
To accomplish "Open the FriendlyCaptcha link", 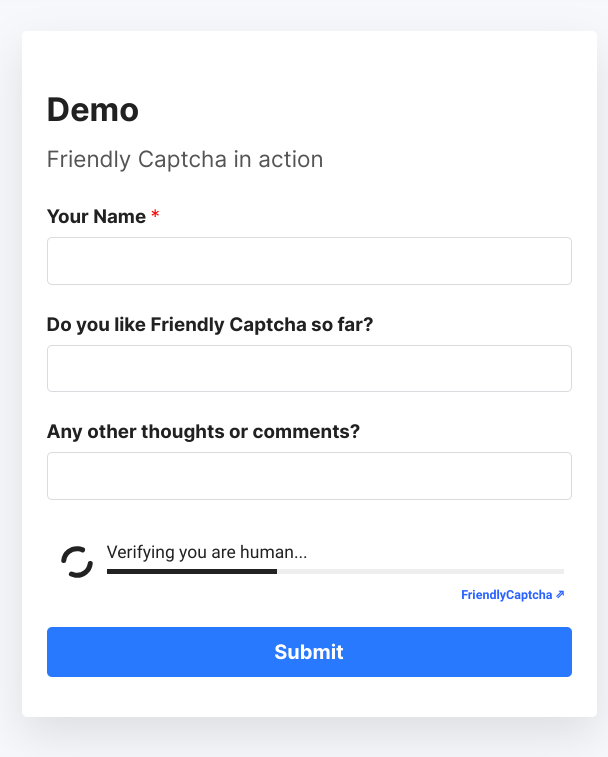I will (506, 595).
